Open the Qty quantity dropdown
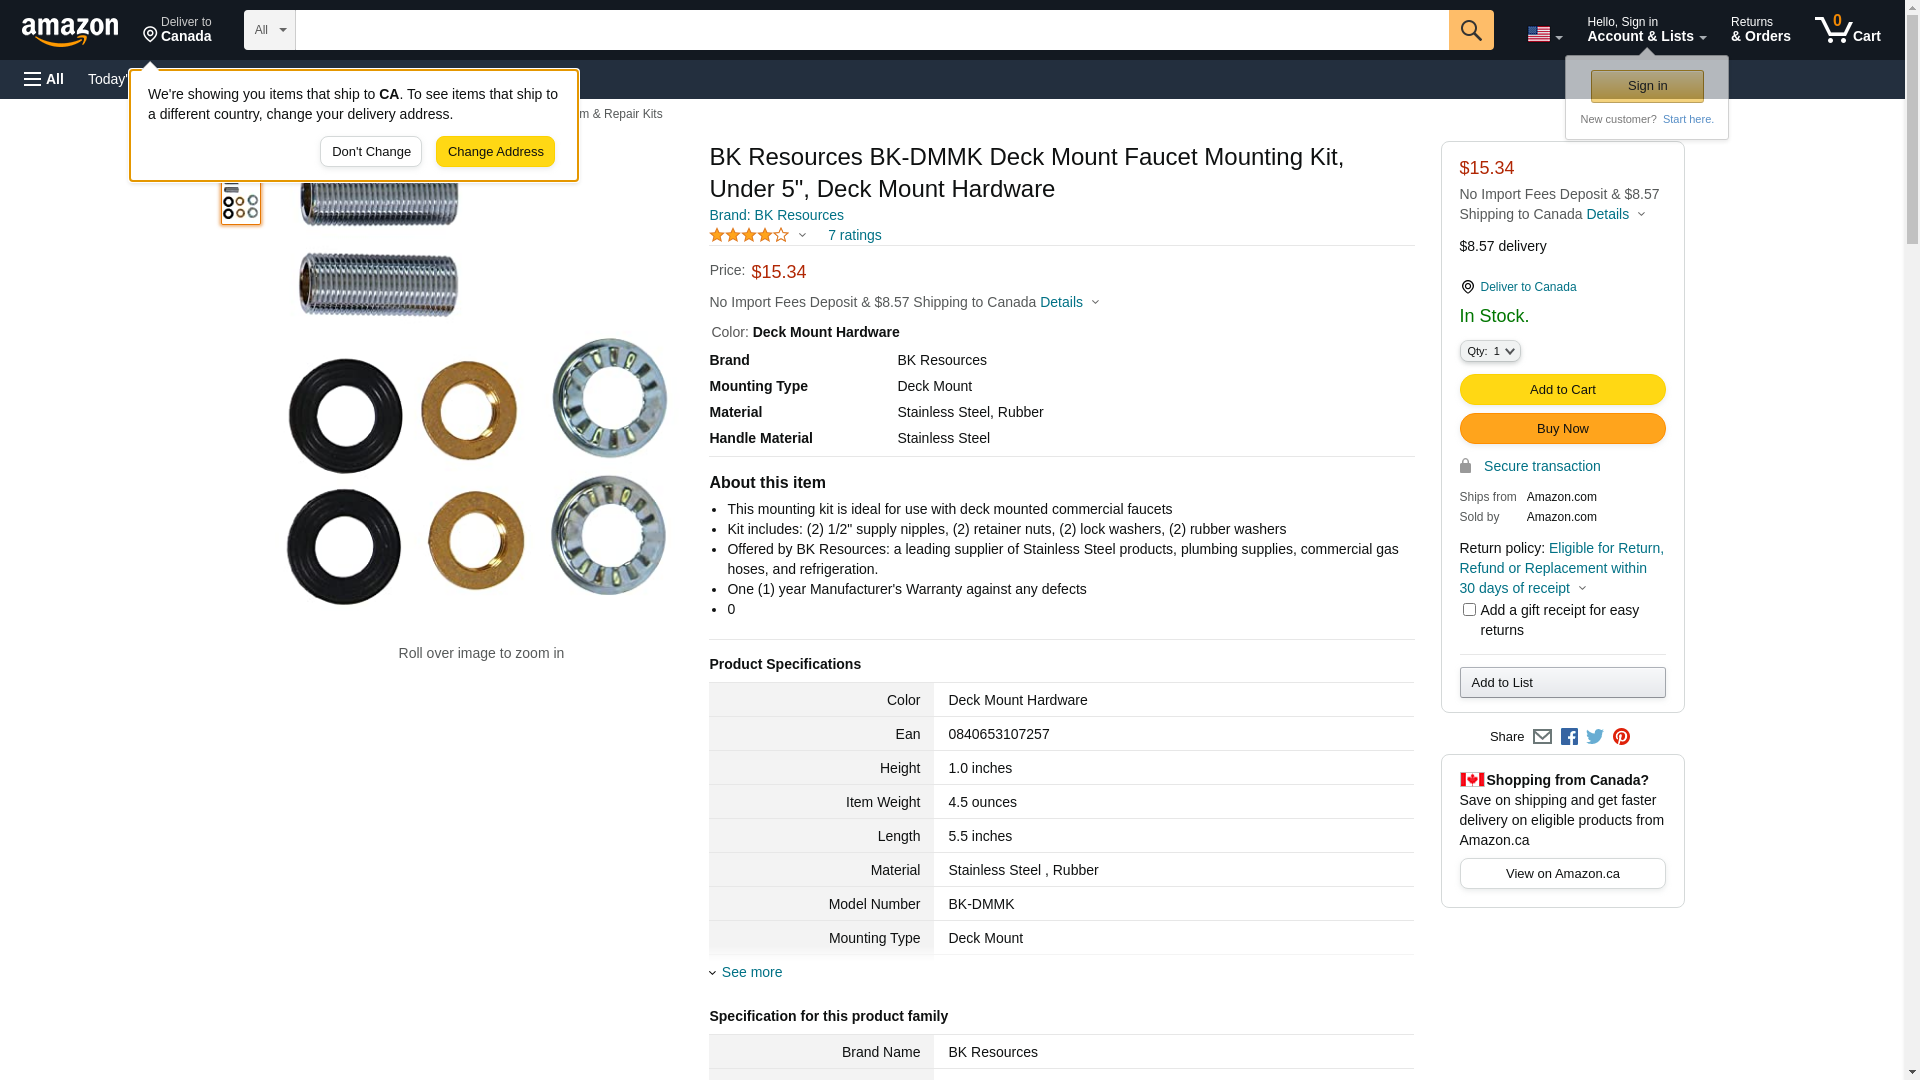 (1490, 351)
